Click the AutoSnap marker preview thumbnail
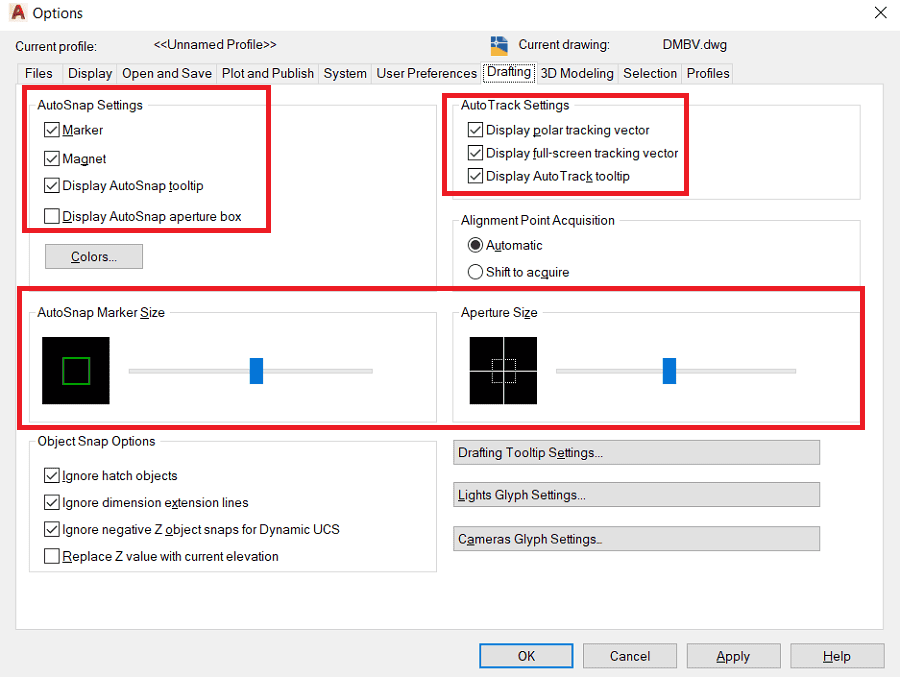Screen dimensions: 900x677 [76, 370]
